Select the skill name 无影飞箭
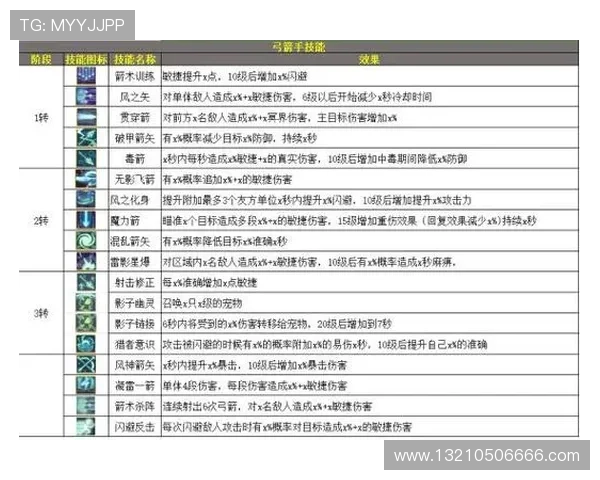 (135, 180)
